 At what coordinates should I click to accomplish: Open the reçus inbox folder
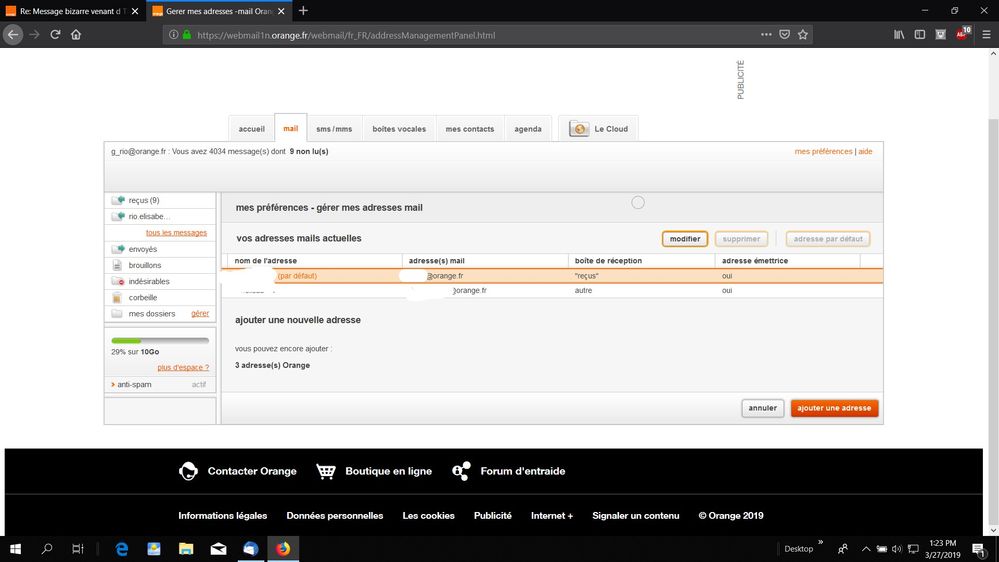point(138,200)
